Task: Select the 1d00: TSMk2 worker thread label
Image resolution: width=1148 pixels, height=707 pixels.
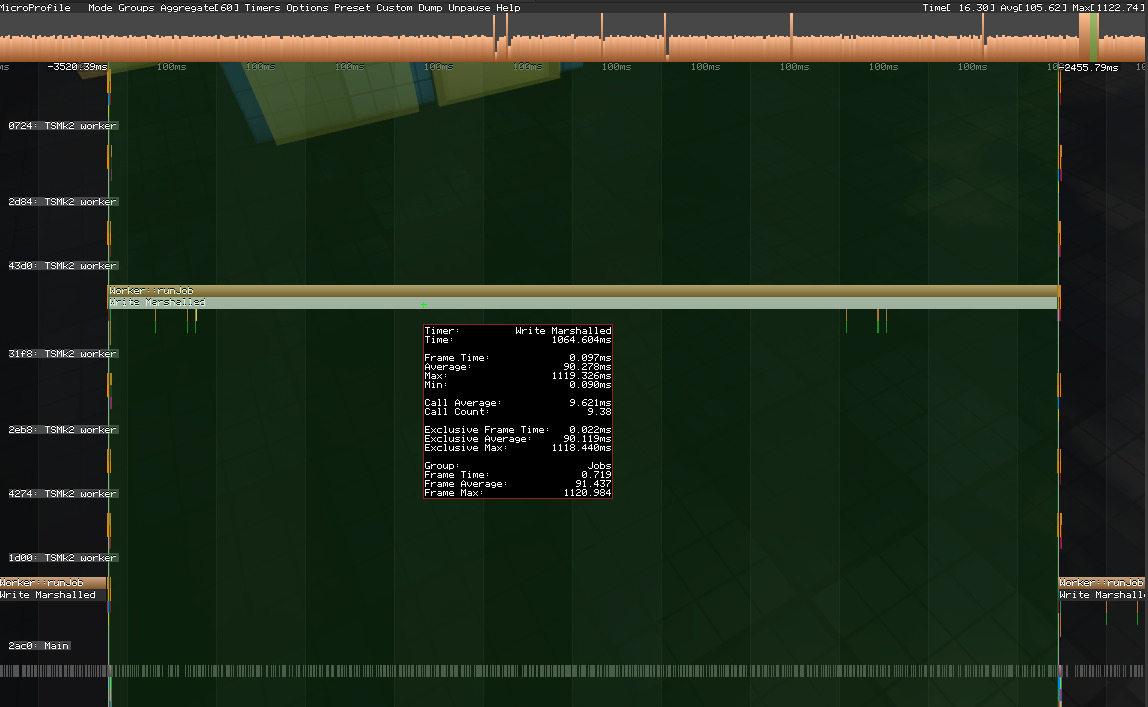Action: [63, 558]
